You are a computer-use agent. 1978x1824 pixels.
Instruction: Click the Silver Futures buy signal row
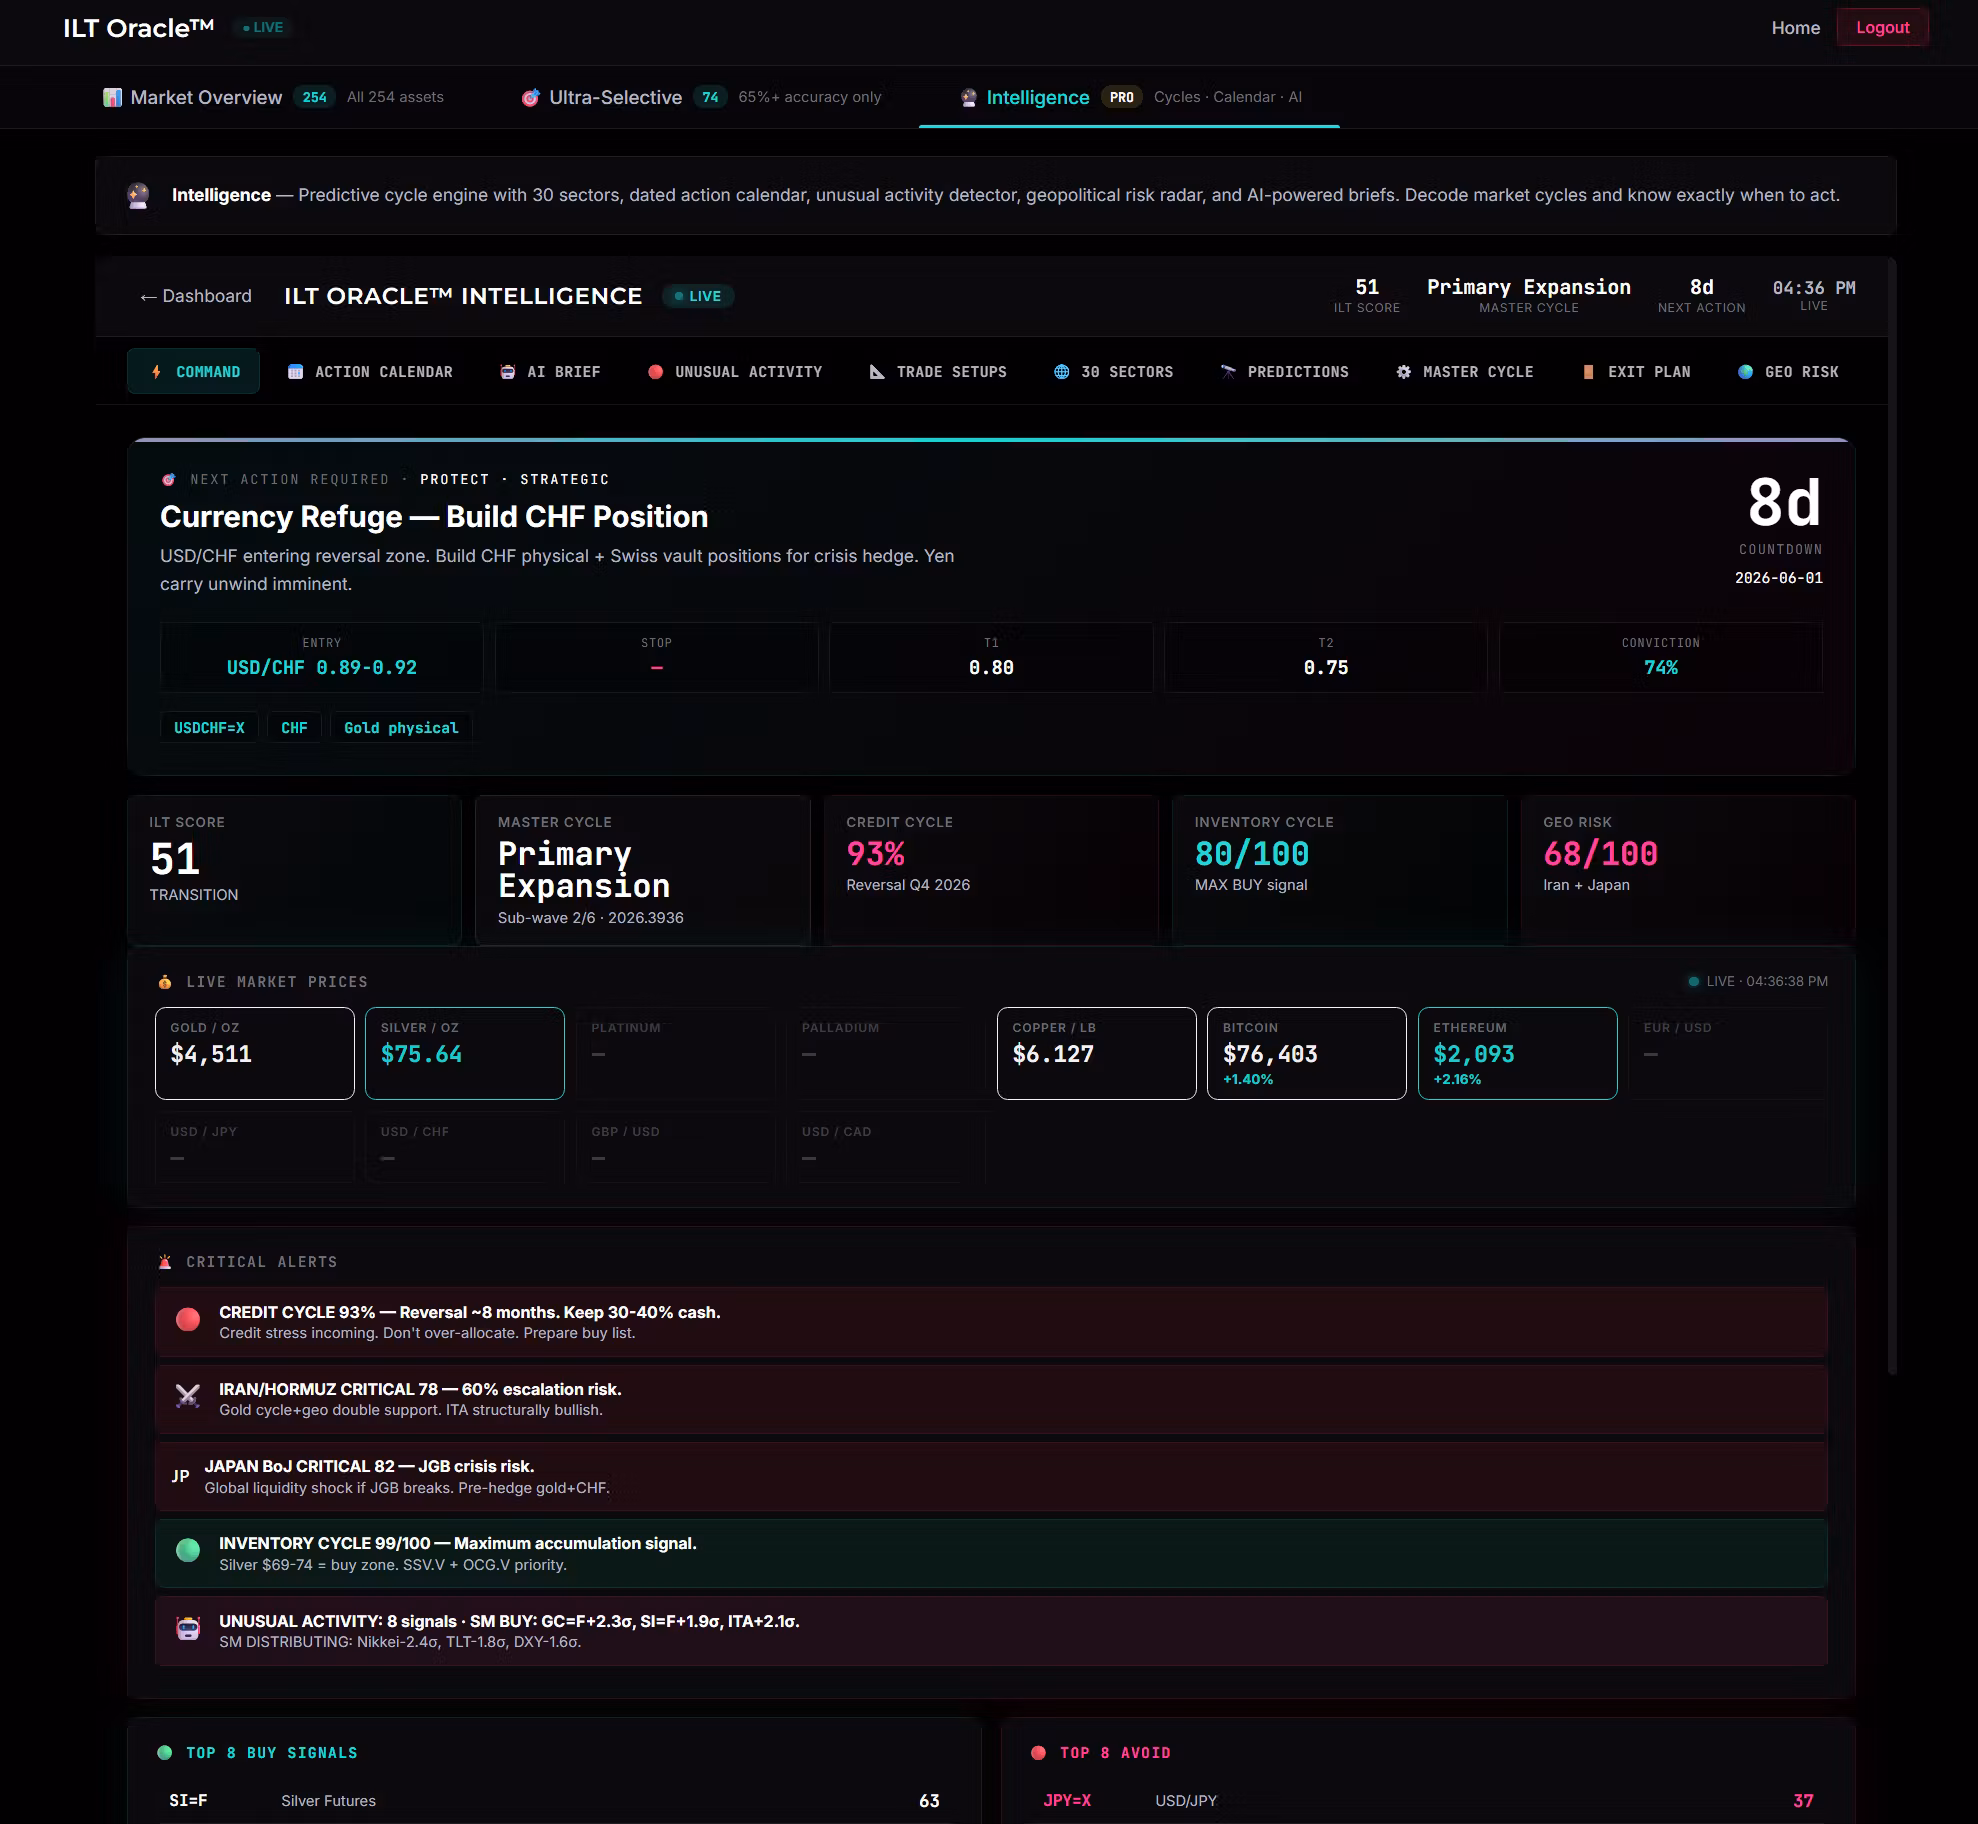(x=554, y=1800)
